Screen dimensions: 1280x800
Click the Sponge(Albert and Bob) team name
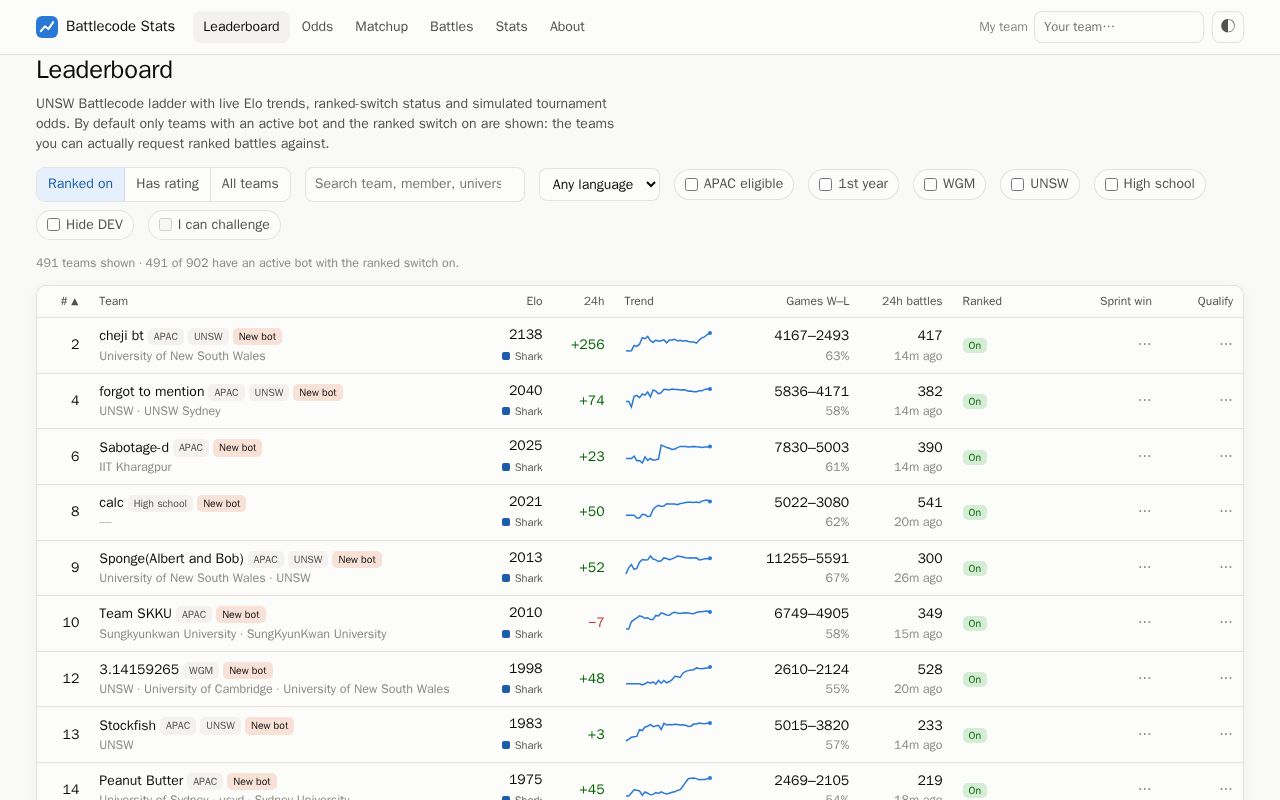tap(171, 559)
